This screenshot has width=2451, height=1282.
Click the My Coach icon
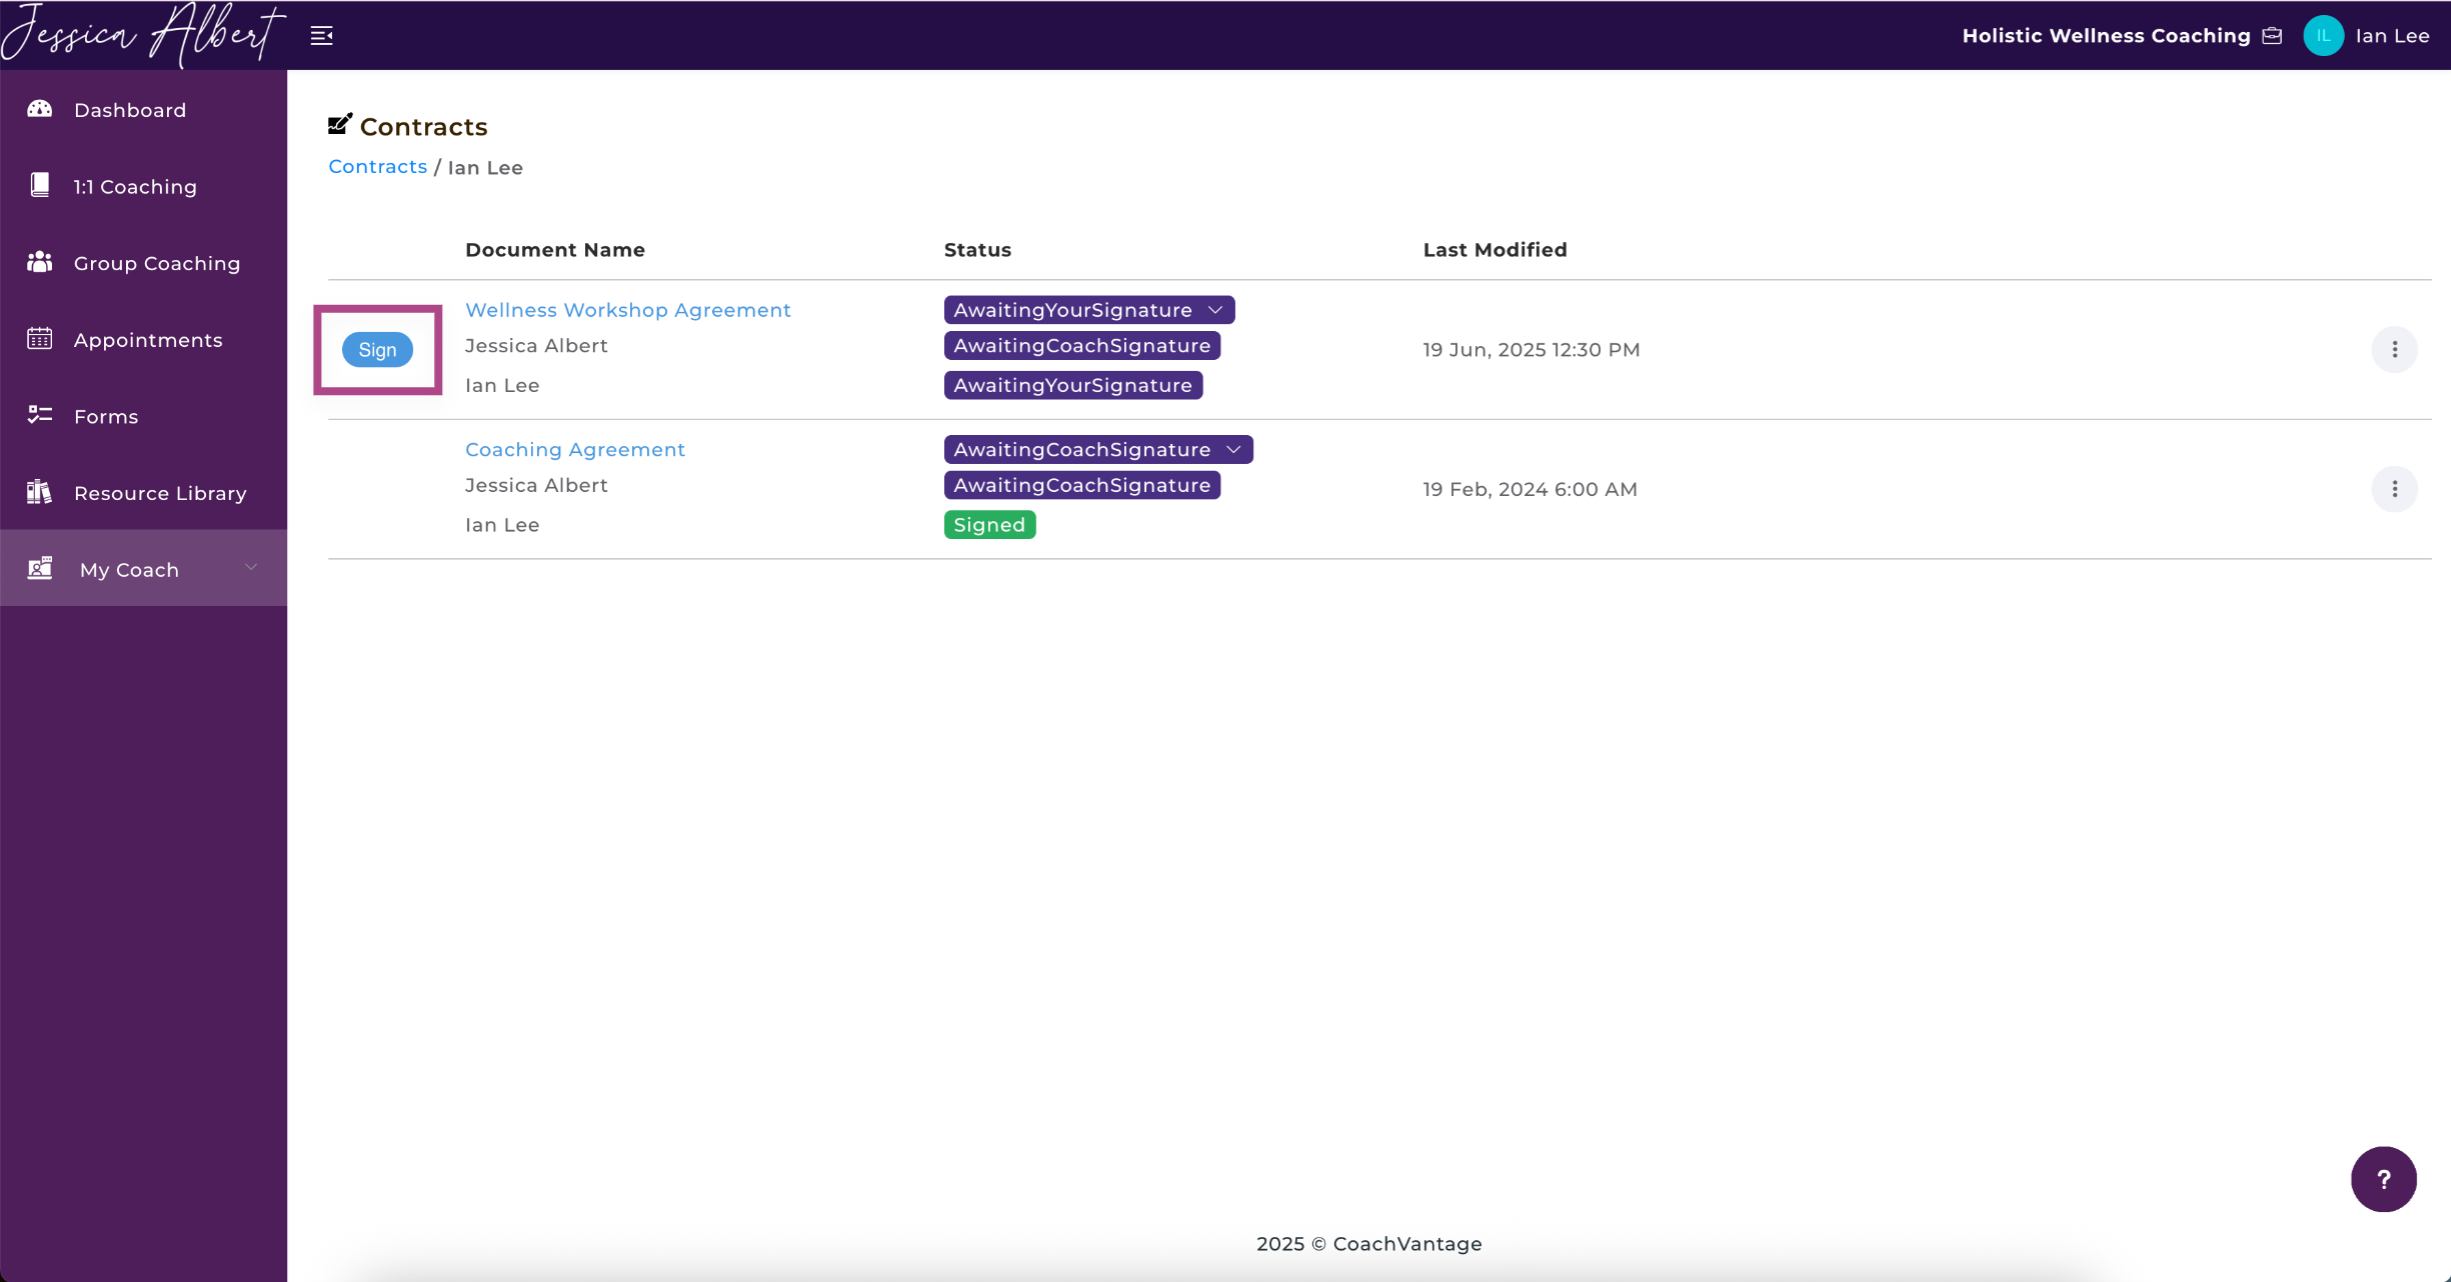[40, 568]
